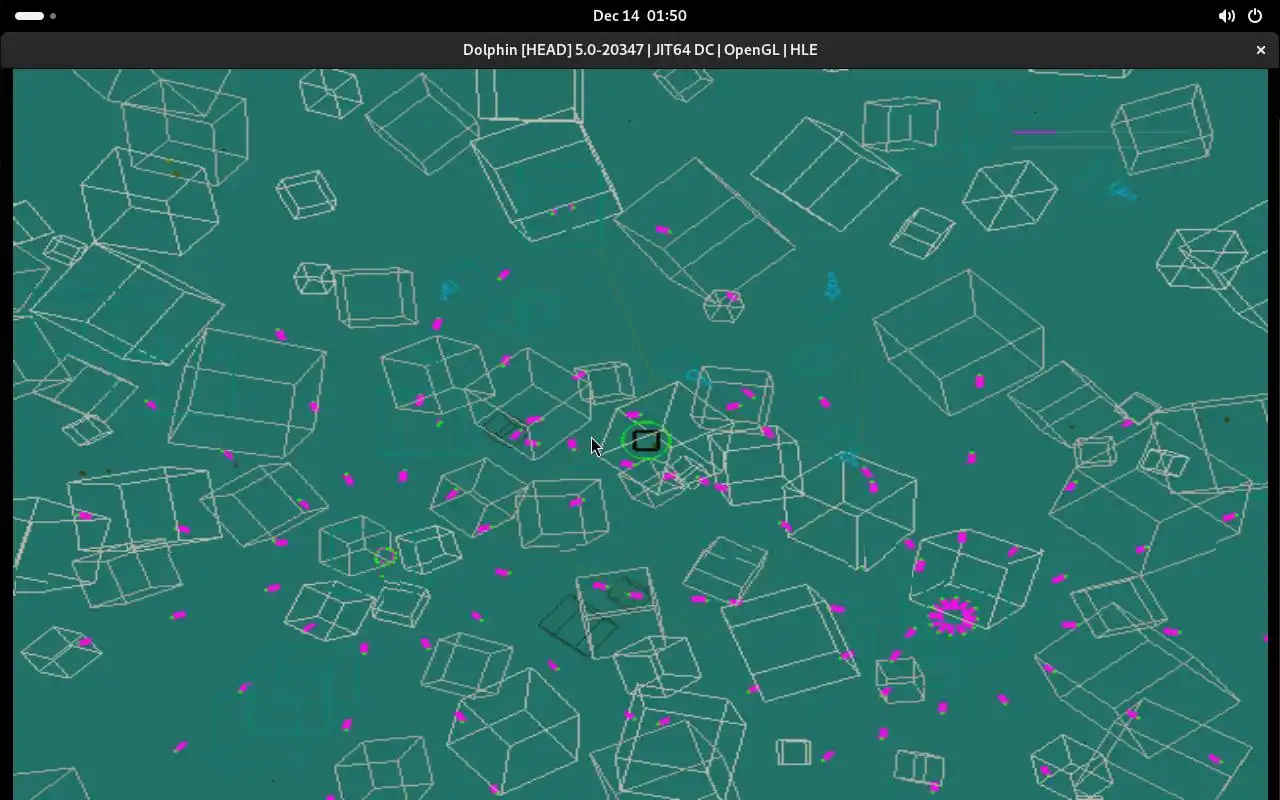This screenshot has height=800, width=1280.
Task: Click the hexagonal wireframe shape near center top
Action: pos(723,306)
